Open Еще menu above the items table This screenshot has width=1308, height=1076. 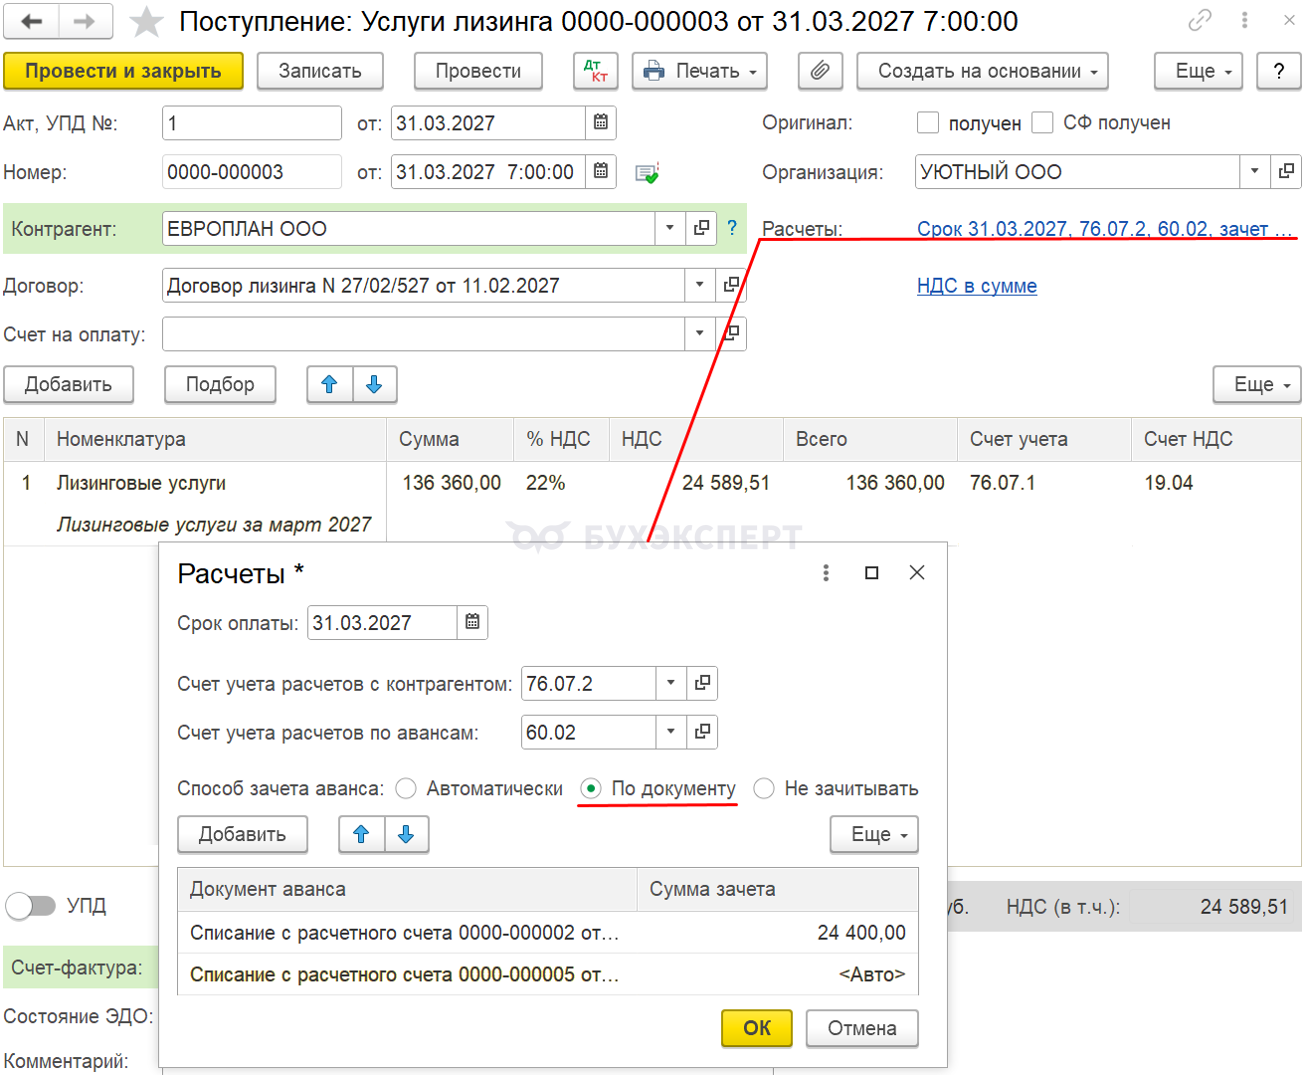[1257, 384]
